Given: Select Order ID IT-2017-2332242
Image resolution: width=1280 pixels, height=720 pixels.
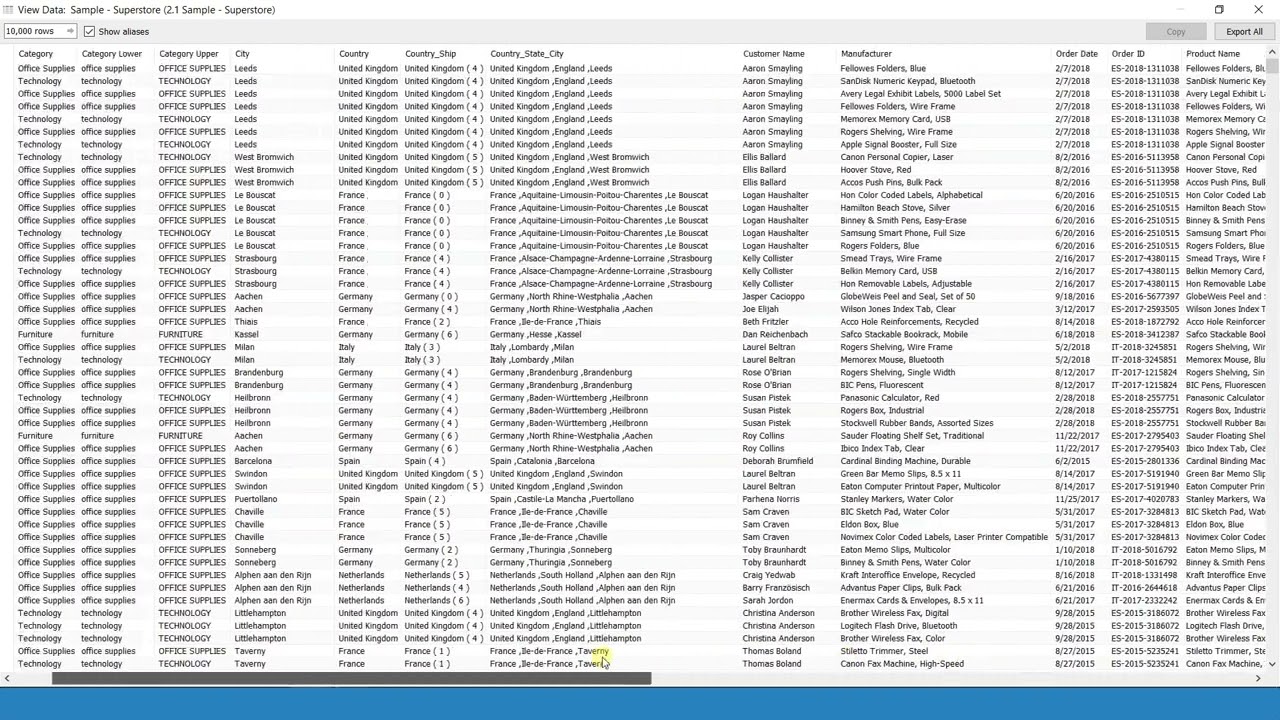Looking at the screenshot, I should point(1145,601).
